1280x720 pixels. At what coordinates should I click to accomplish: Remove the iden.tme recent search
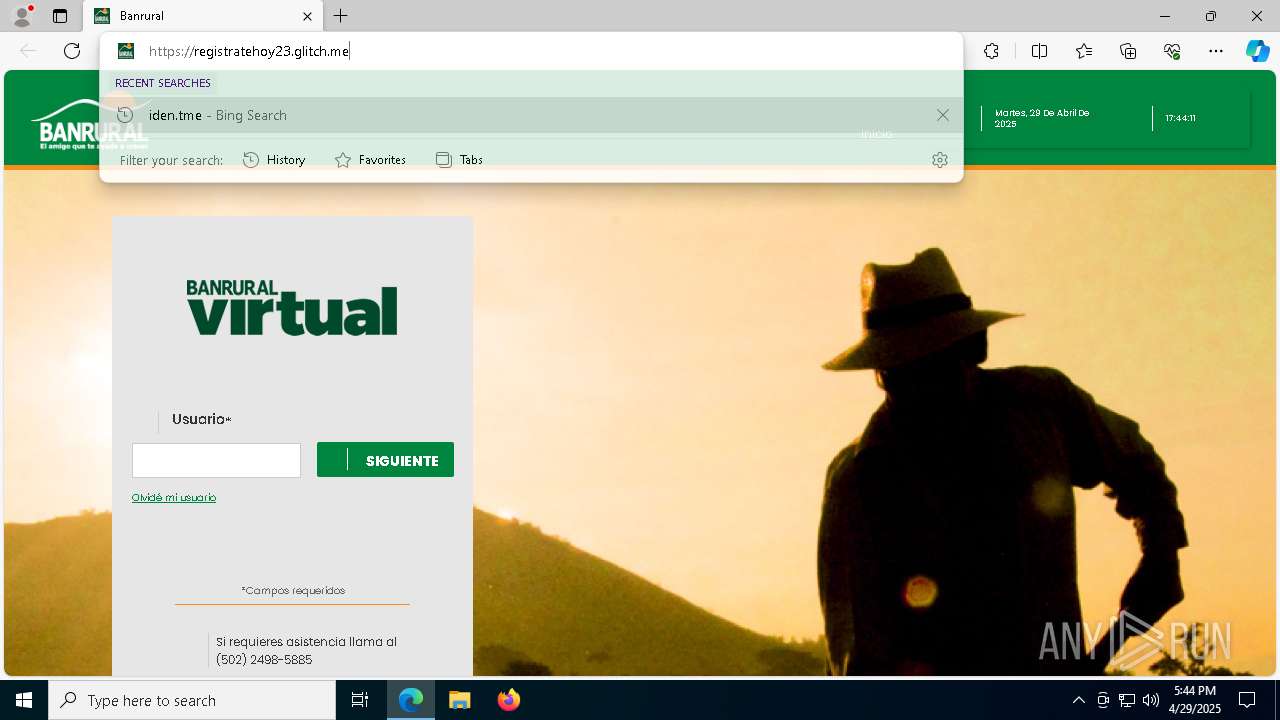click(x=942, y=115)
